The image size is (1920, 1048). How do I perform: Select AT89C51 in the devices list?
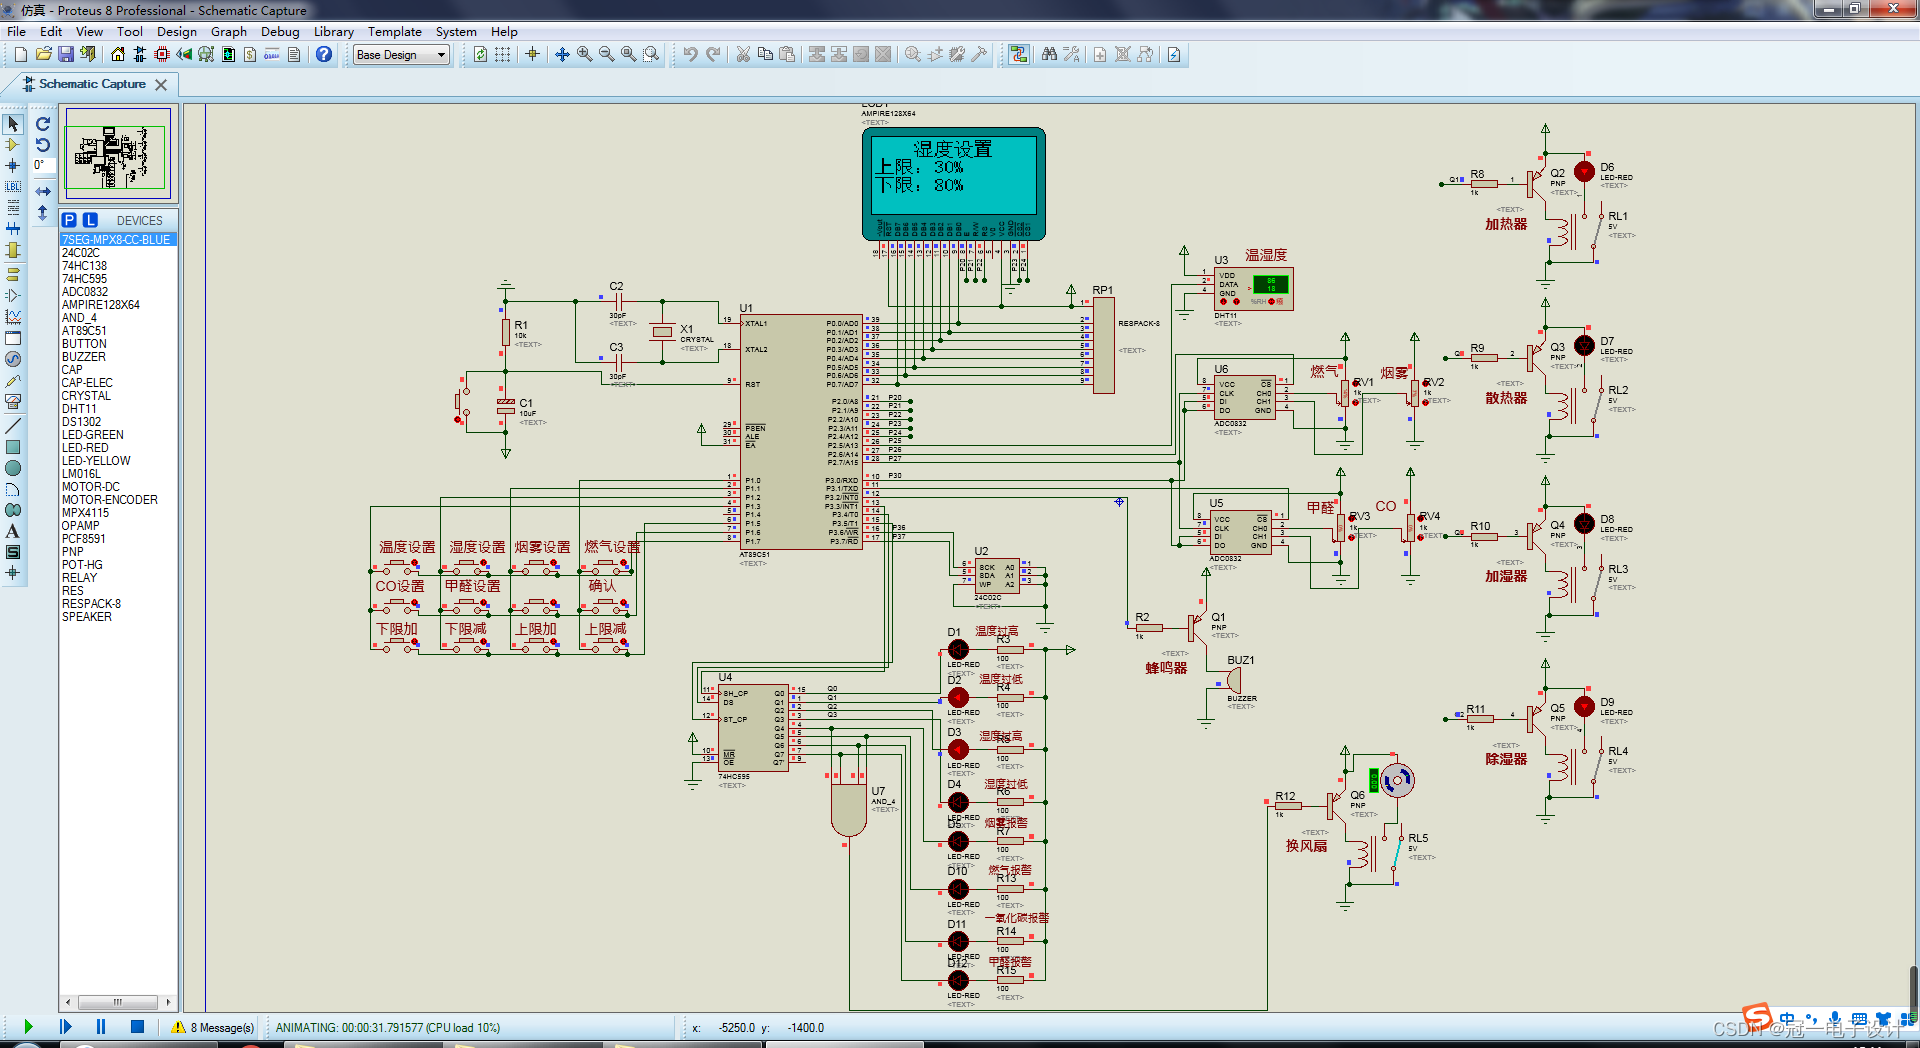coord(84,331)
